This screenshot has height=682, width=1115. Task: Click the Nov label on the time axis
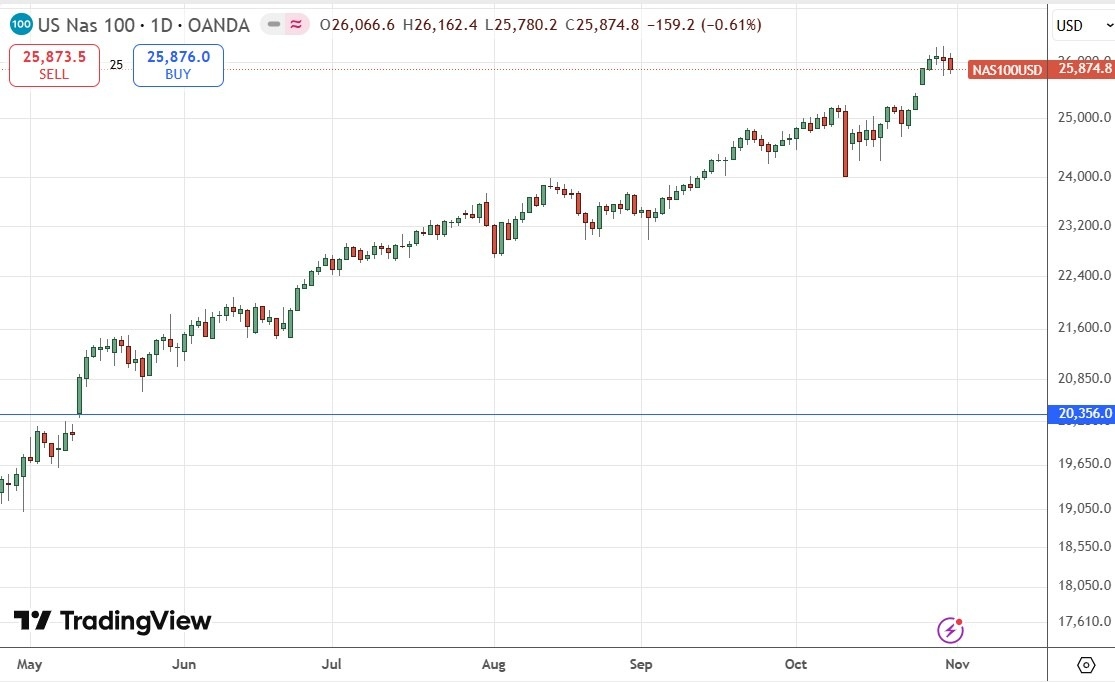957,663
